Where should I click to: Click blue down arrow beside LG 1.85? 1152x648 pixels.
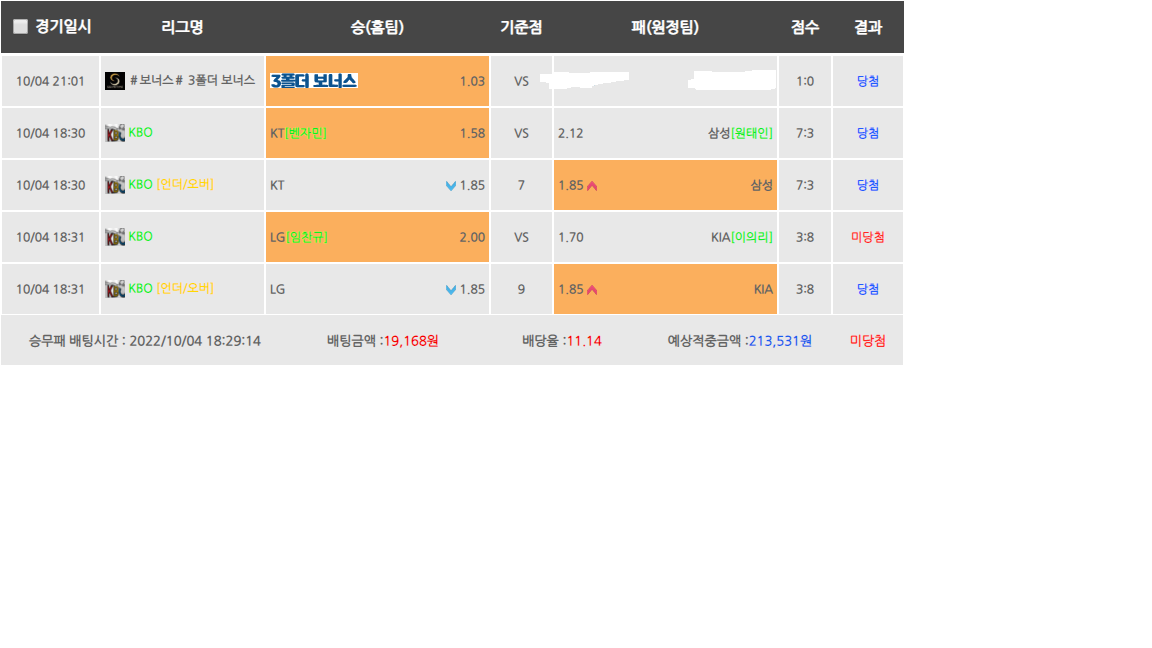[451, 289]
